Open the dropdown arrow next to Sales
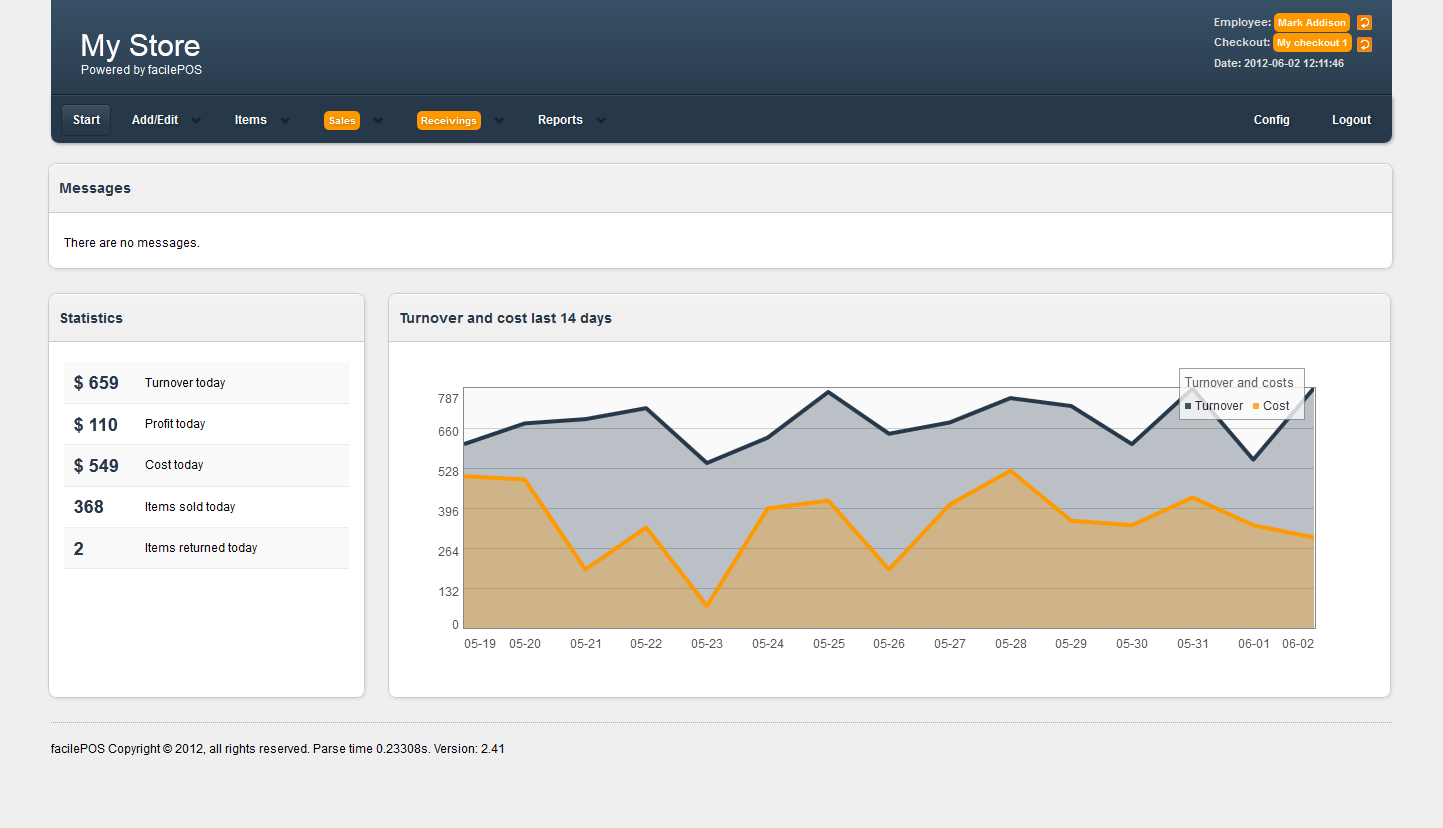The height and width of the screenshot is (828, 1443). pyautogui.click(x=378, y=121)
